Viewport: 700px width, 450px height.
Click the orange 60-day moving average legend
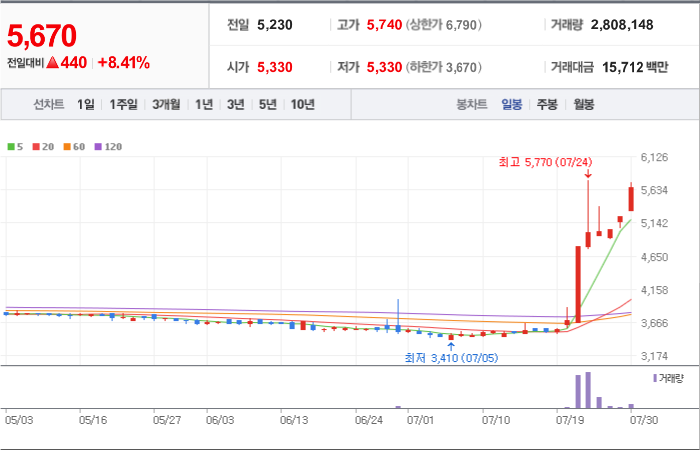(74, 146)
